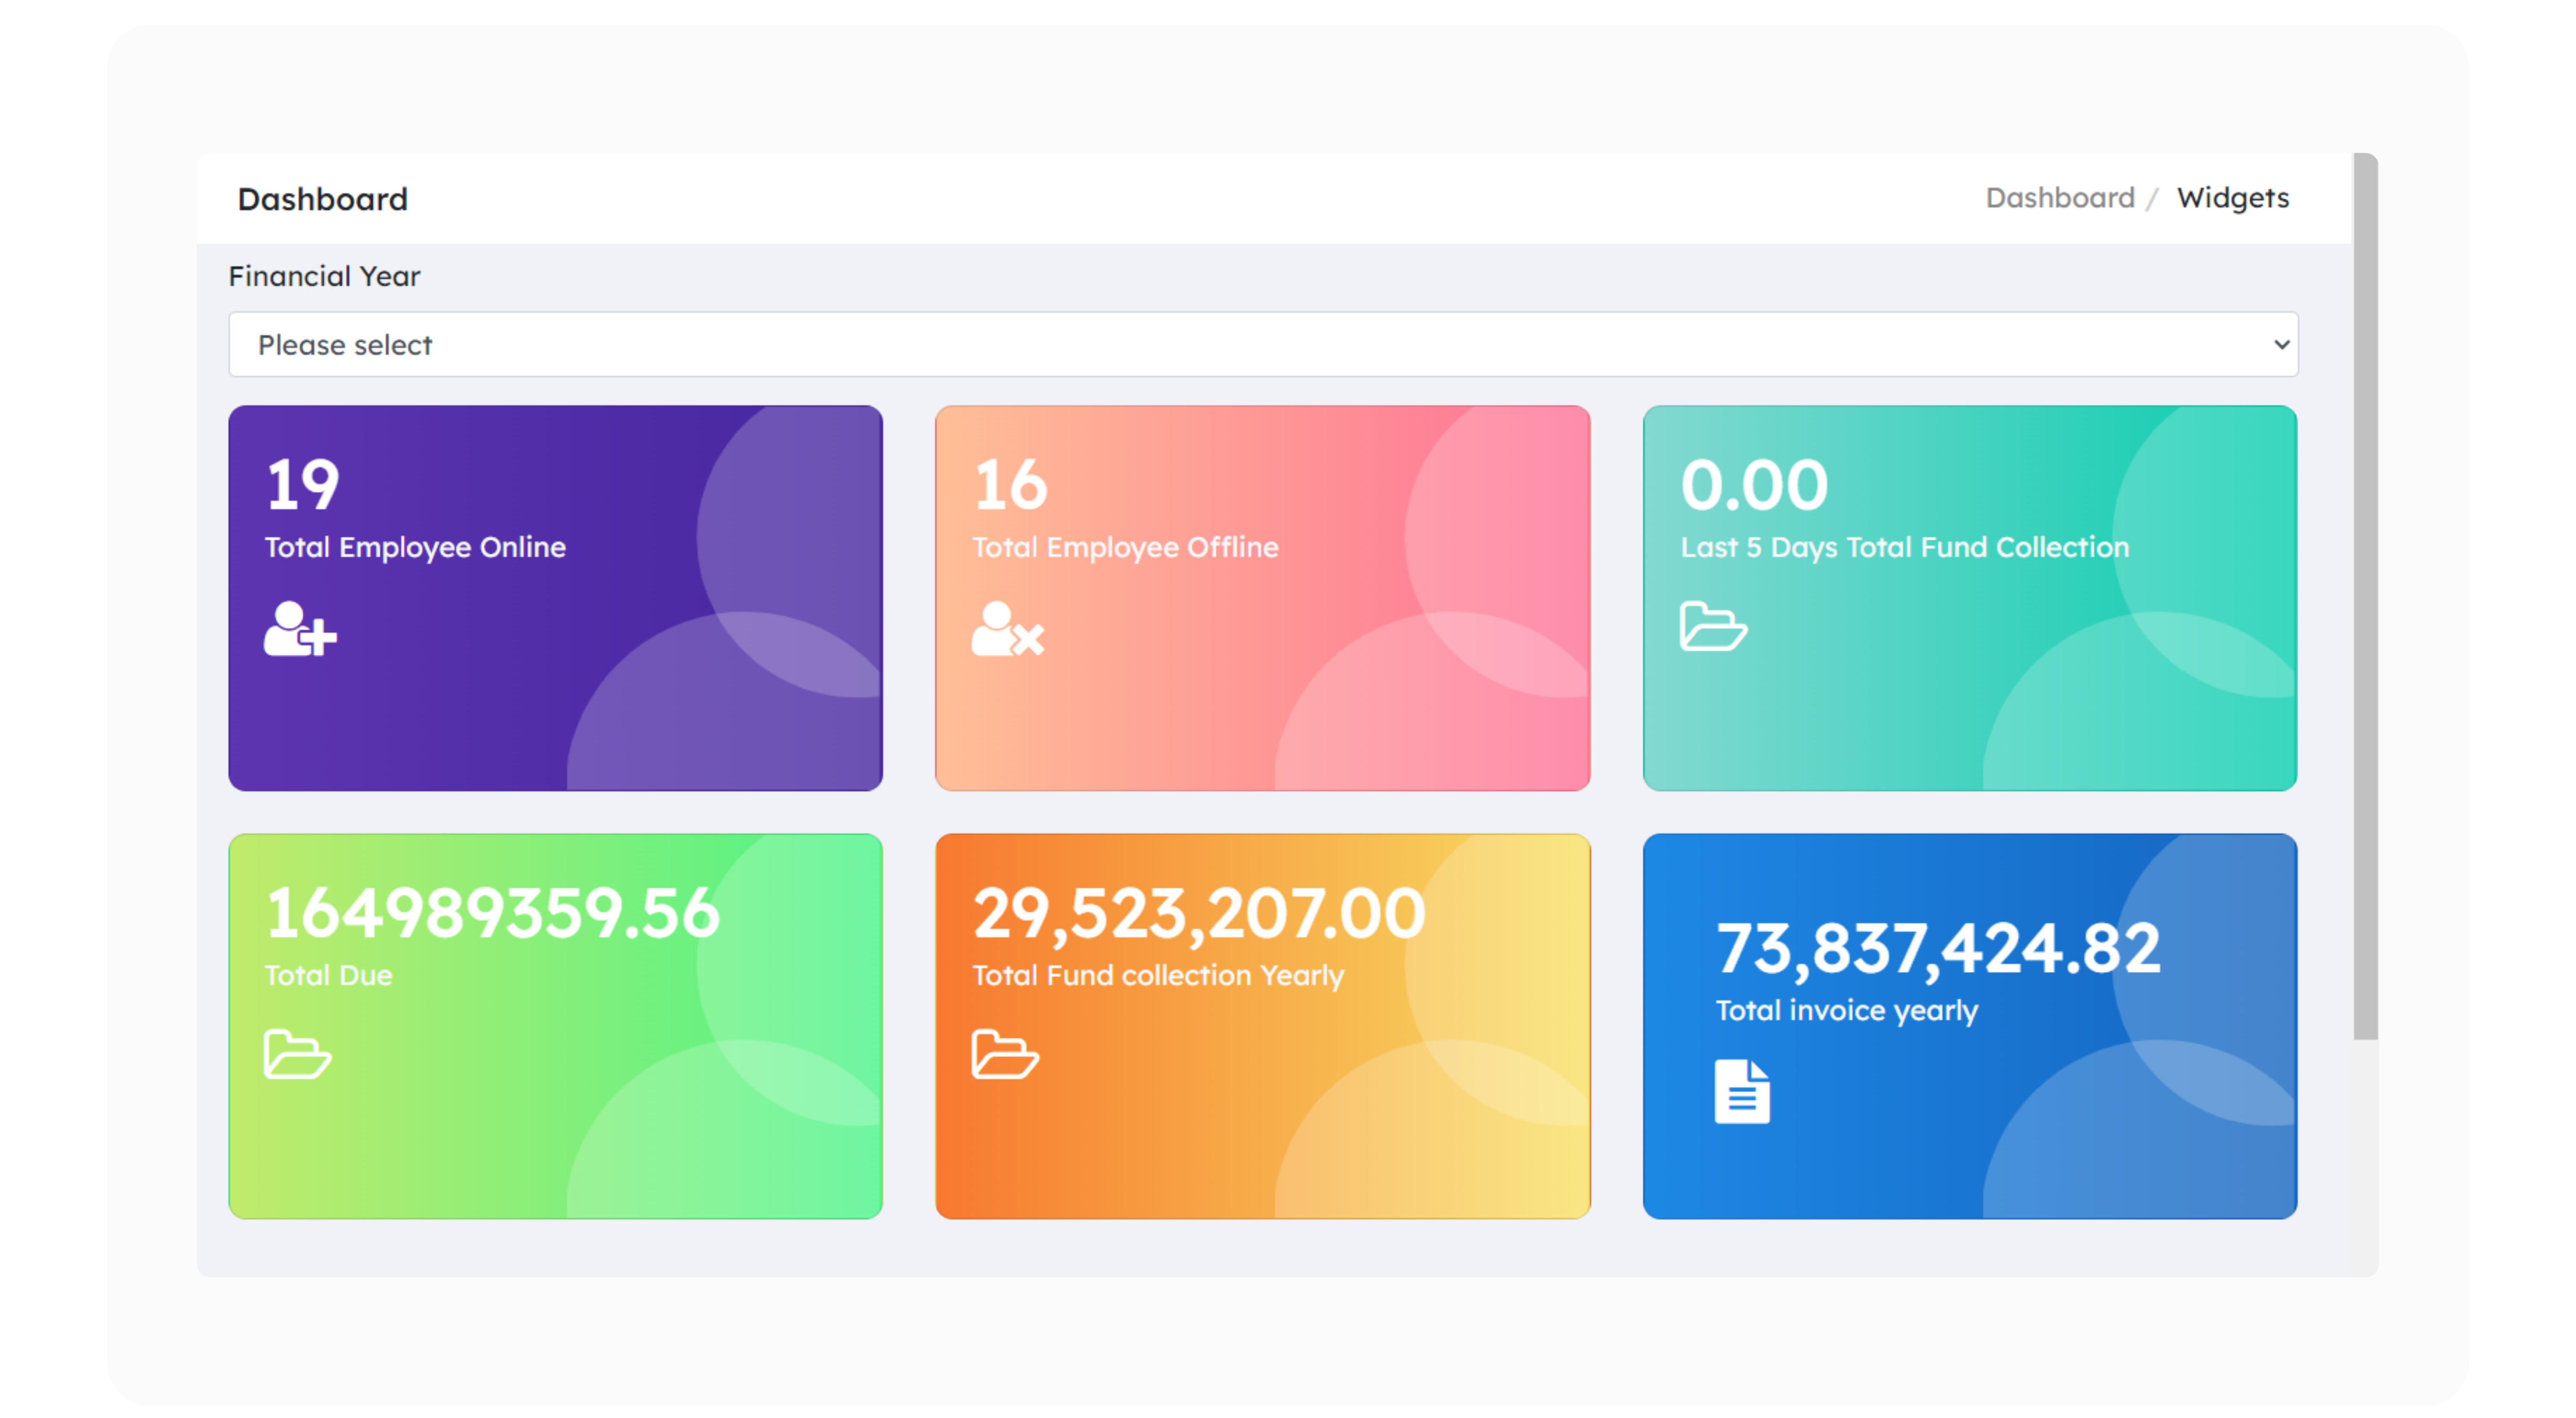
Task: Click the 29,523,207.00 yearly fund amount
Action: [1198, 913]
